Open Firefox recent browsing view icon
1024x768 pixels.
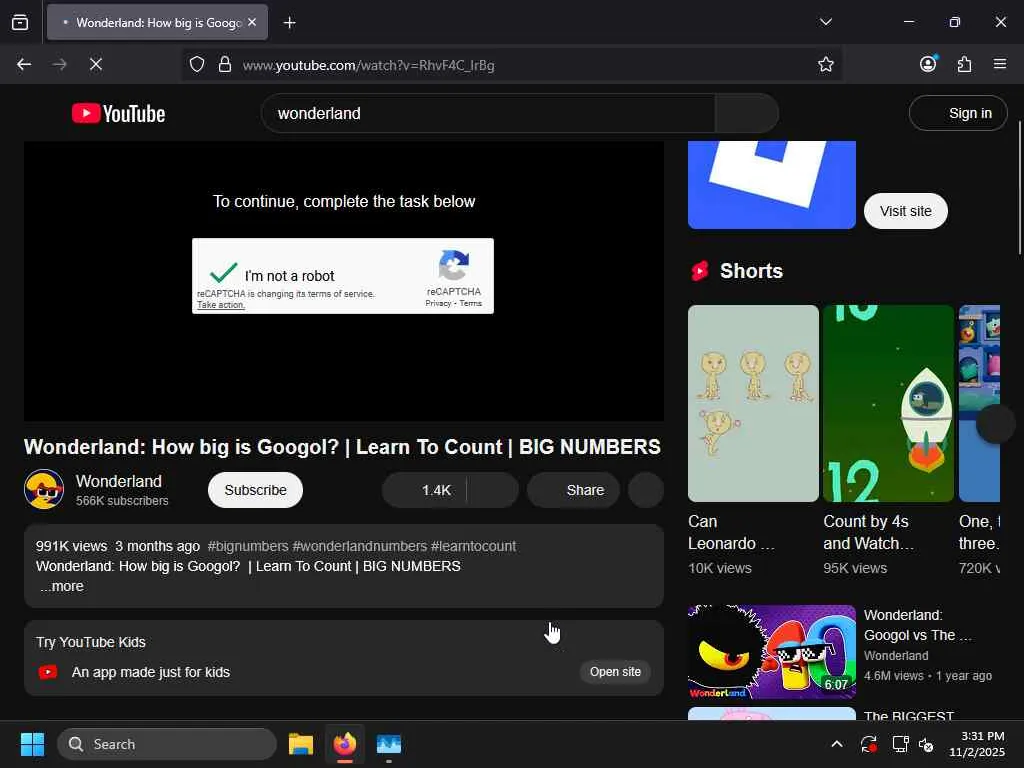pyautogui.click(x=20, y=22)
